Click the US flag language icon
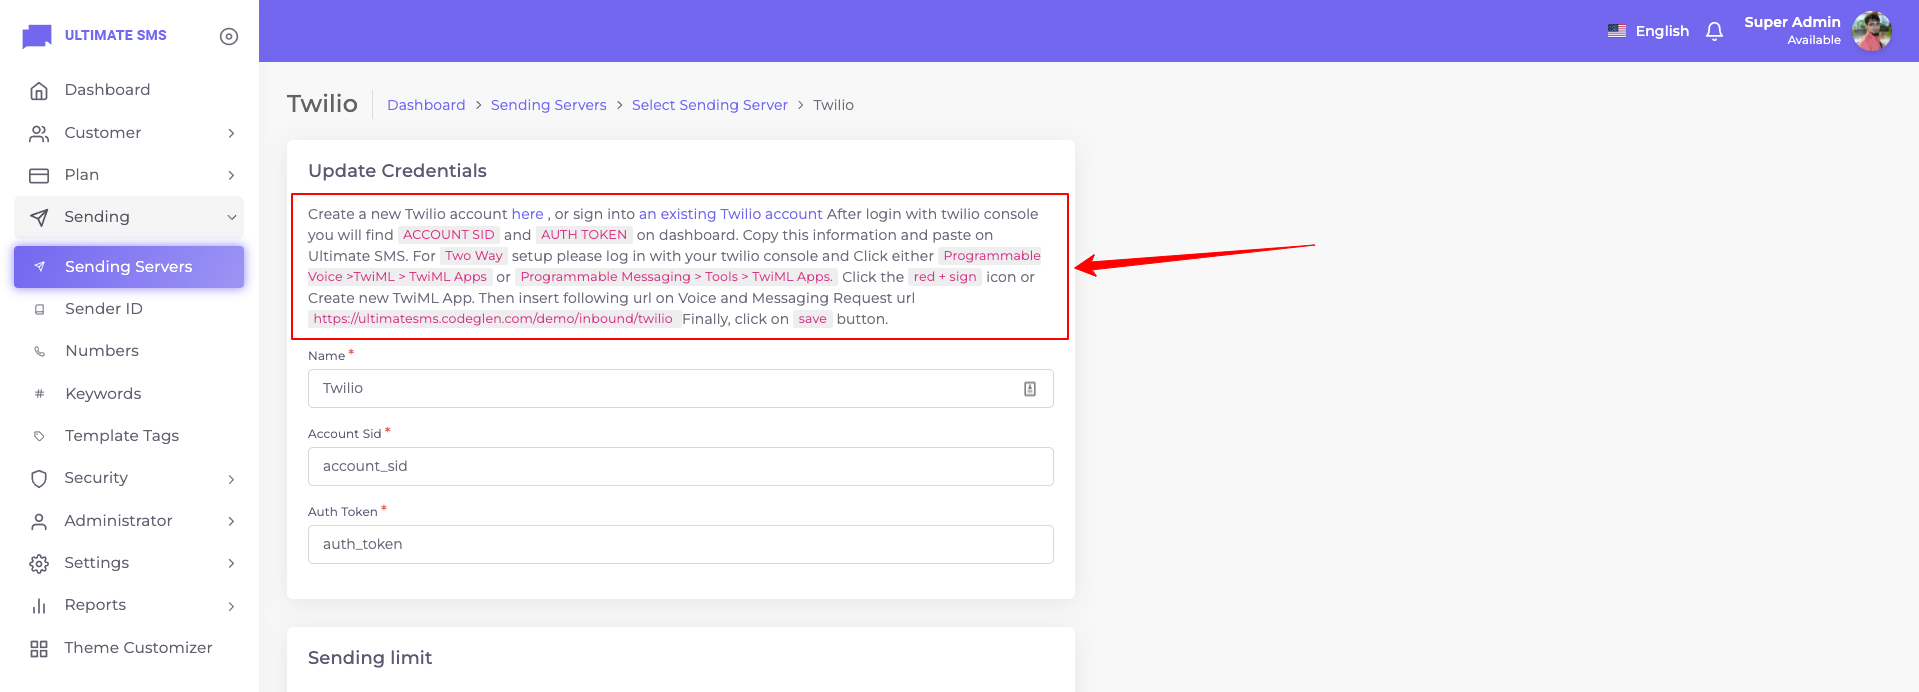Screen dimensions: 1919x692 click(x=1617, y=31)
